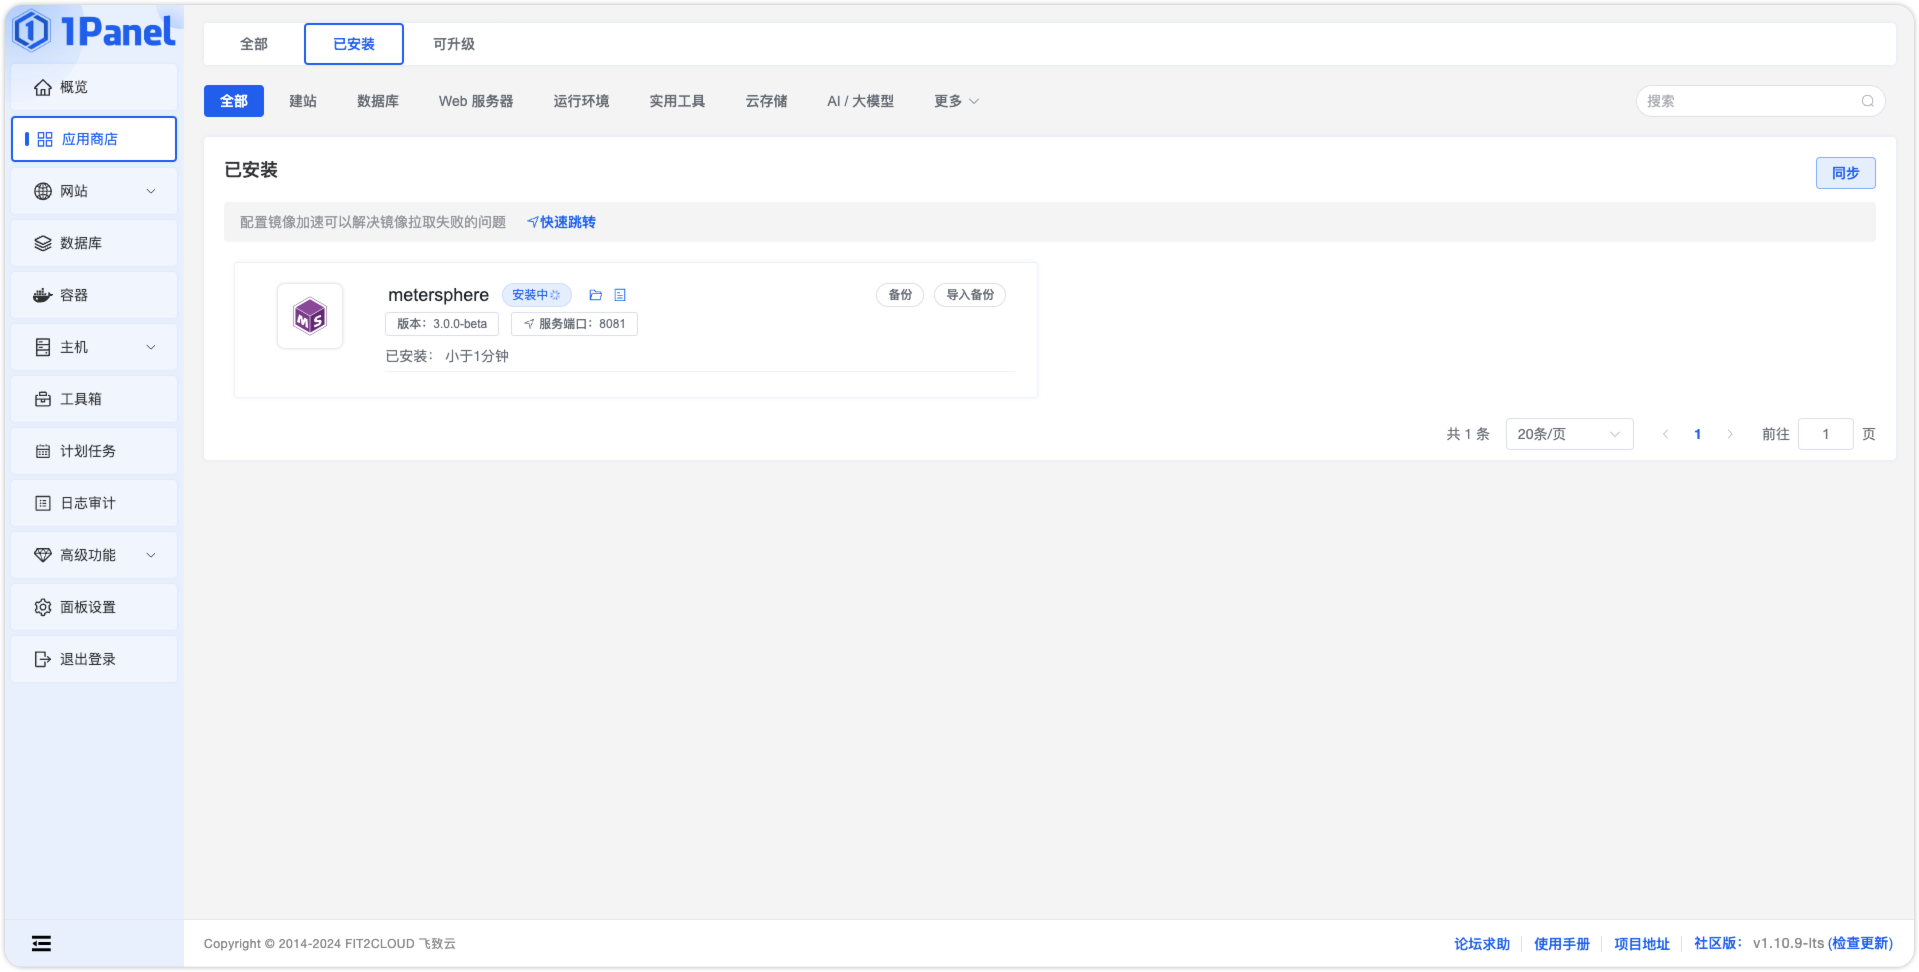Click the 快速跳转 quick jump link
The image size is (1919, 972).
pos(561,222)
